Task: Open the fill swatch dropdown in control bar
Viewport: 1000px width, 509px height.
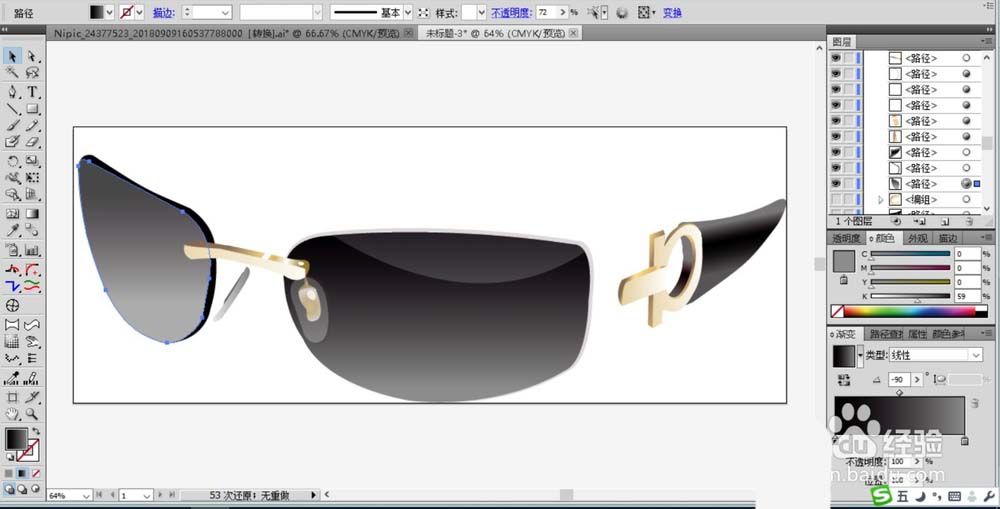Action: point(109,12)
